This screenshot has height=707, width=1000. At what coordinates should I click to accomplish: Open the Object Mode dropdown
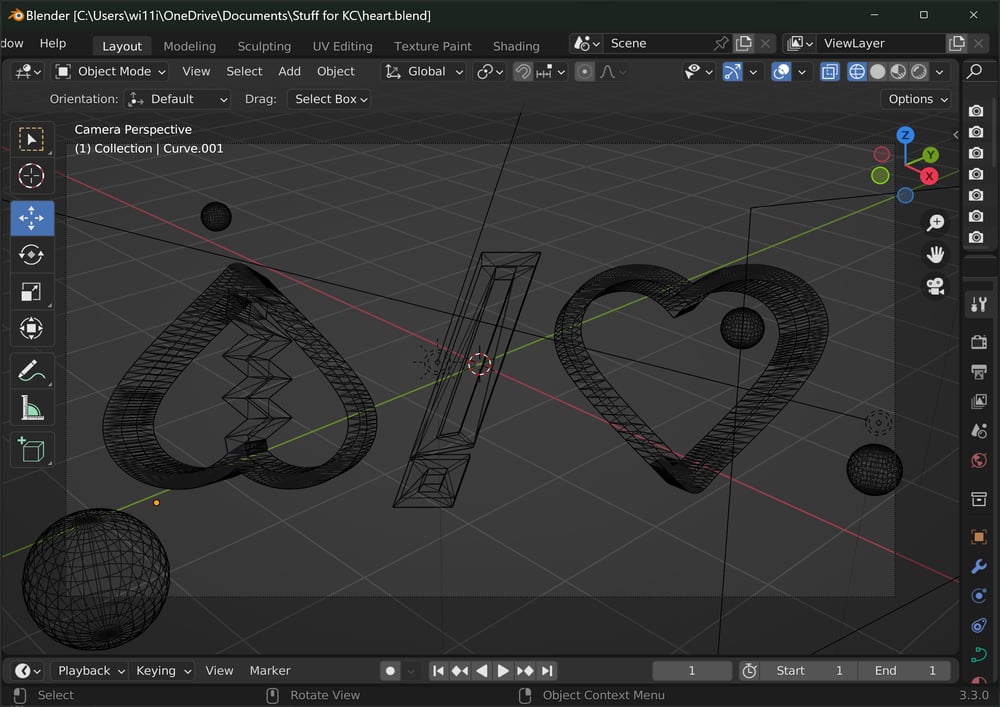click(110, 71)
